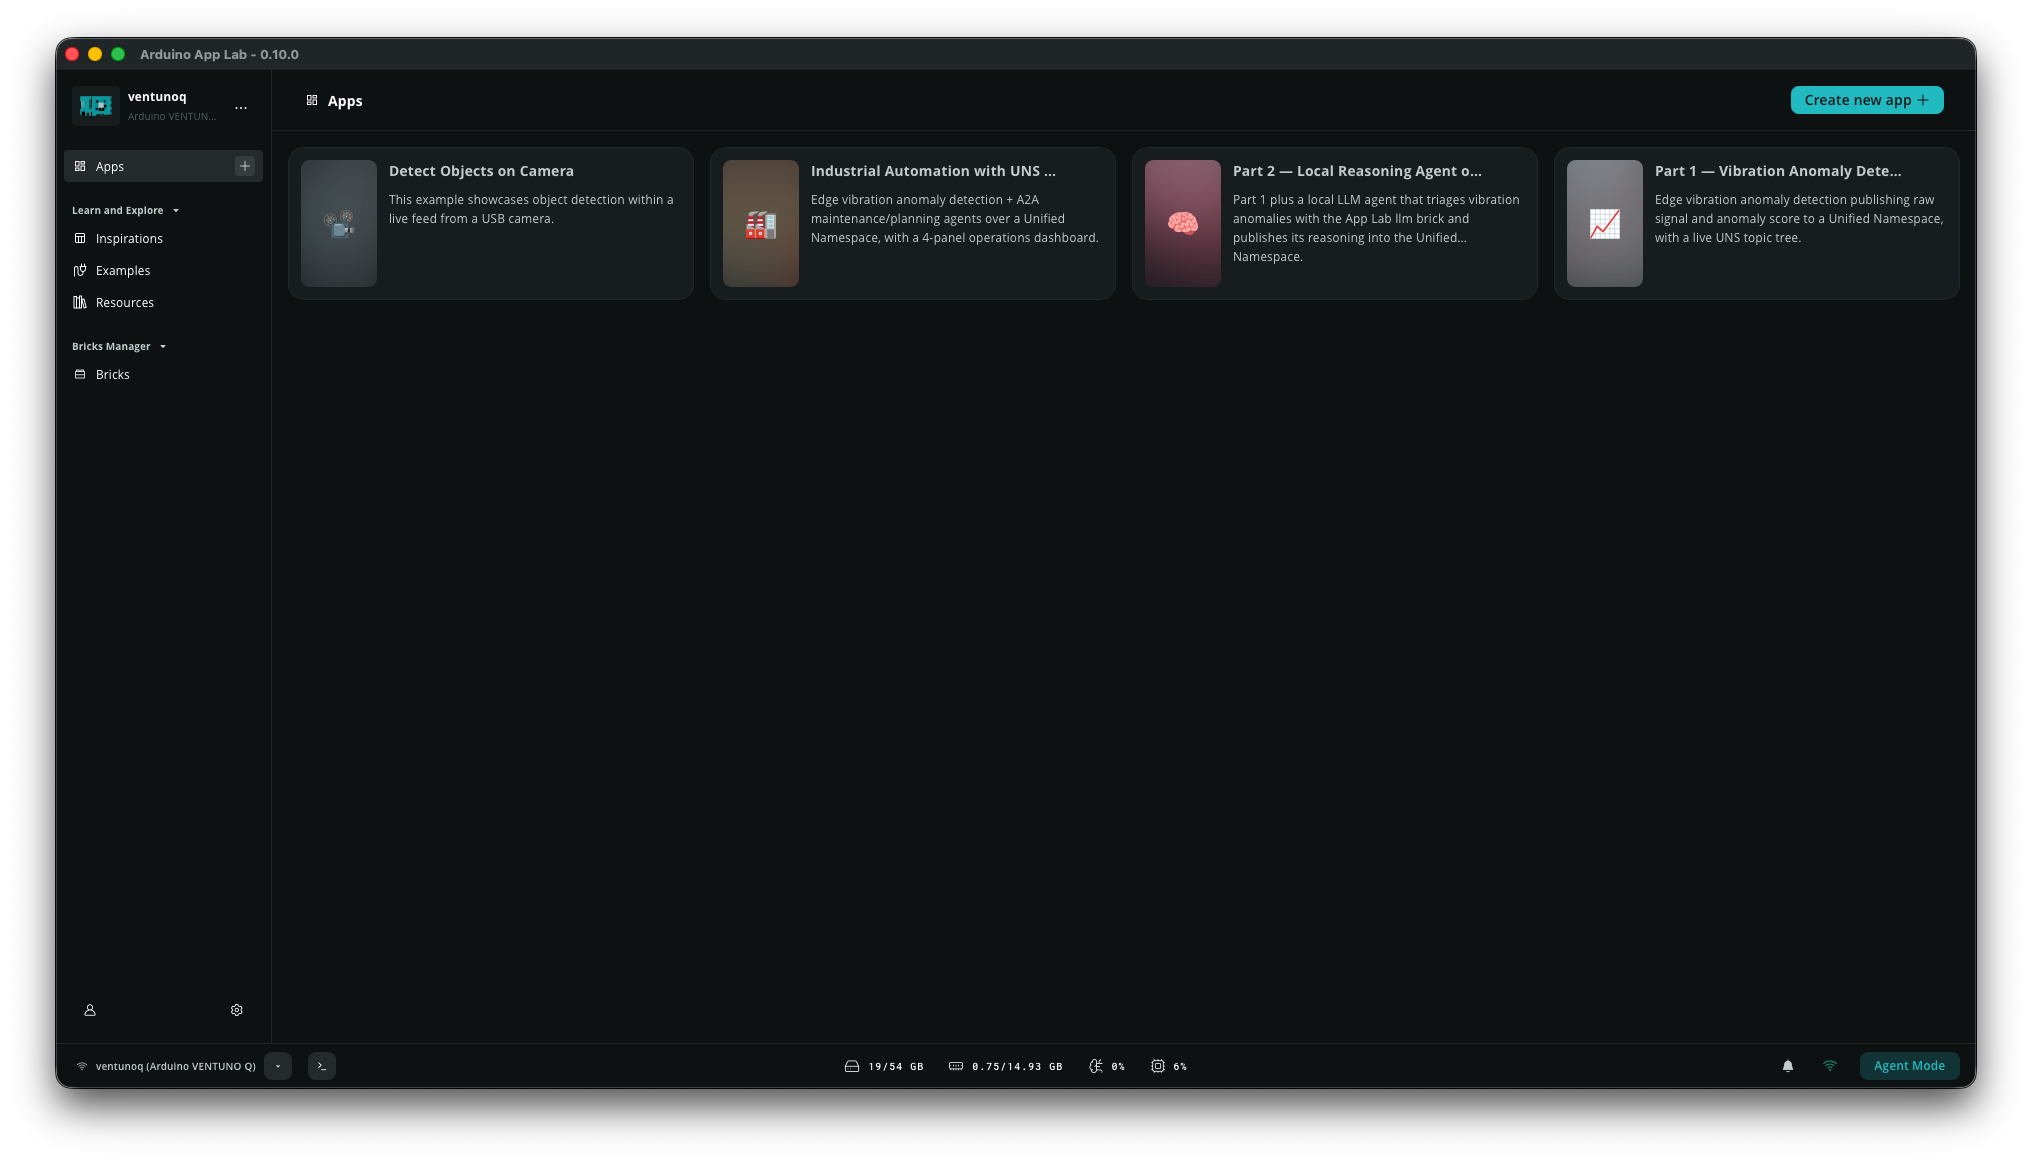This screenshot has height=1162, width=2032.
Task: Click the CPU usage chip icon
Action: tap(1158, 1066)
